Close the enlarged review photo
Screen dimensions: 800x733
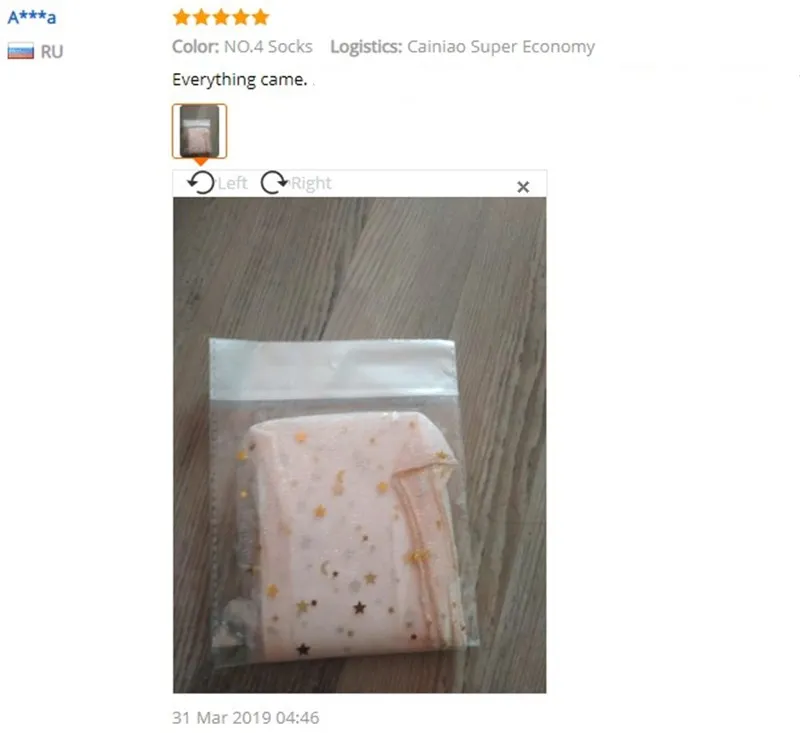(x=523, y=187)
